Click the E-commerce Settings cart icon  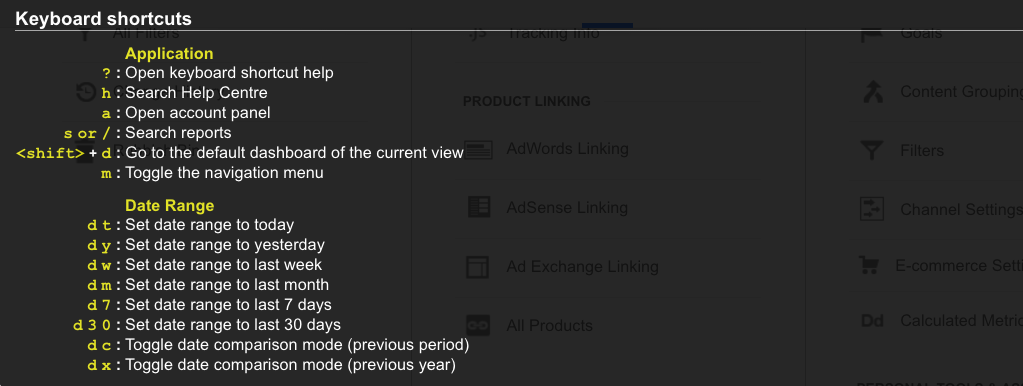[x=868, y=265]
